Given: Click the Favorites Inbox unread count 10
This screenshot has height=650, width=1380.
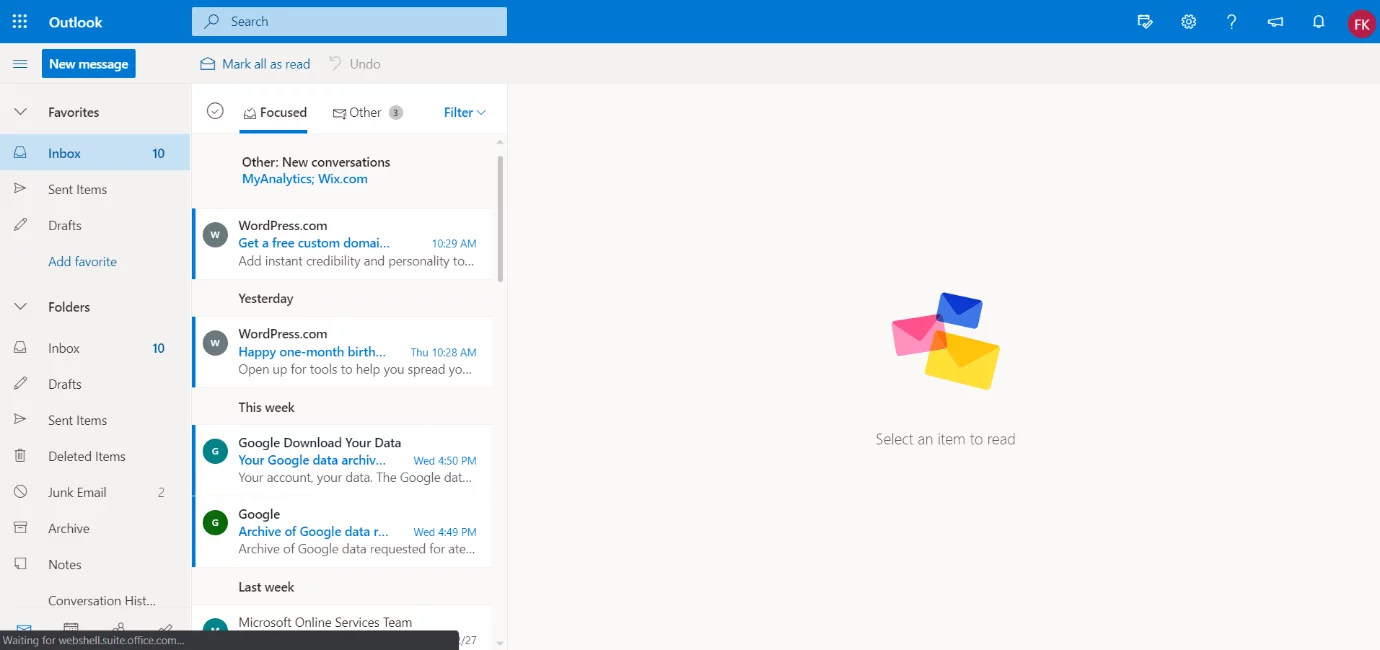Looking at the screenshot, I should coord(158,153).
